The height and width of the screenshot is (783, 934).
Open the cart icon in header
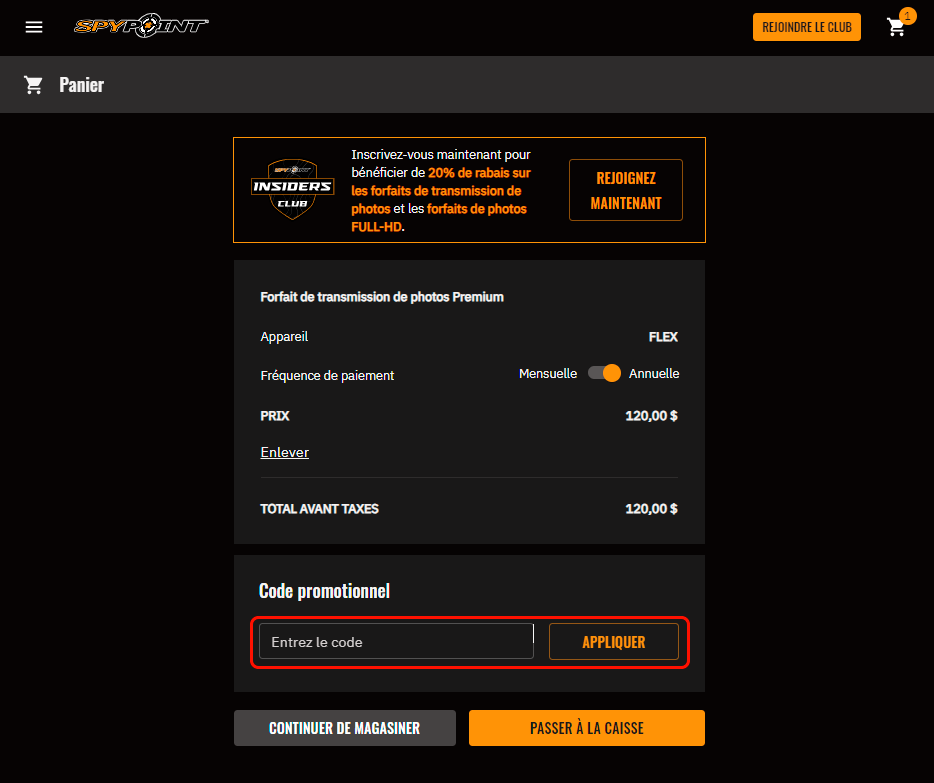896,27
